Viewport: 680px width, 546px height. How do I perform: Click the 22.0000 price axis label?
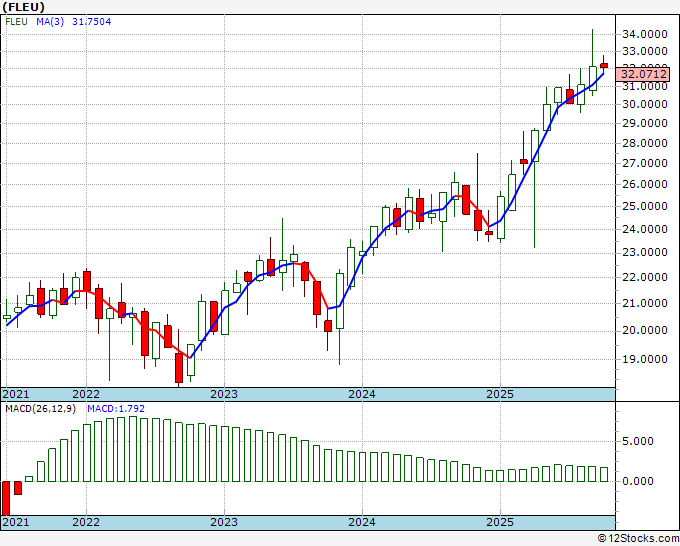coord(644,277)
